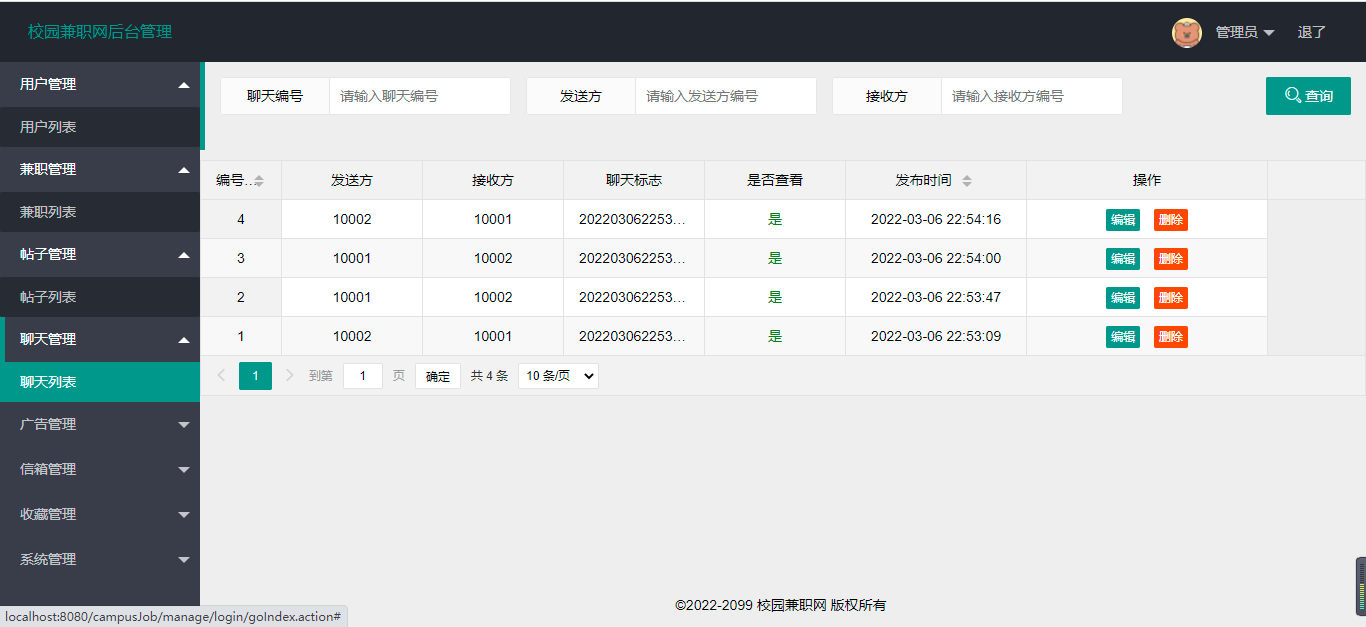Click previous page arrow in pagination
Image resolution: width=1366 pixels, height=627 pixels.
222,376
